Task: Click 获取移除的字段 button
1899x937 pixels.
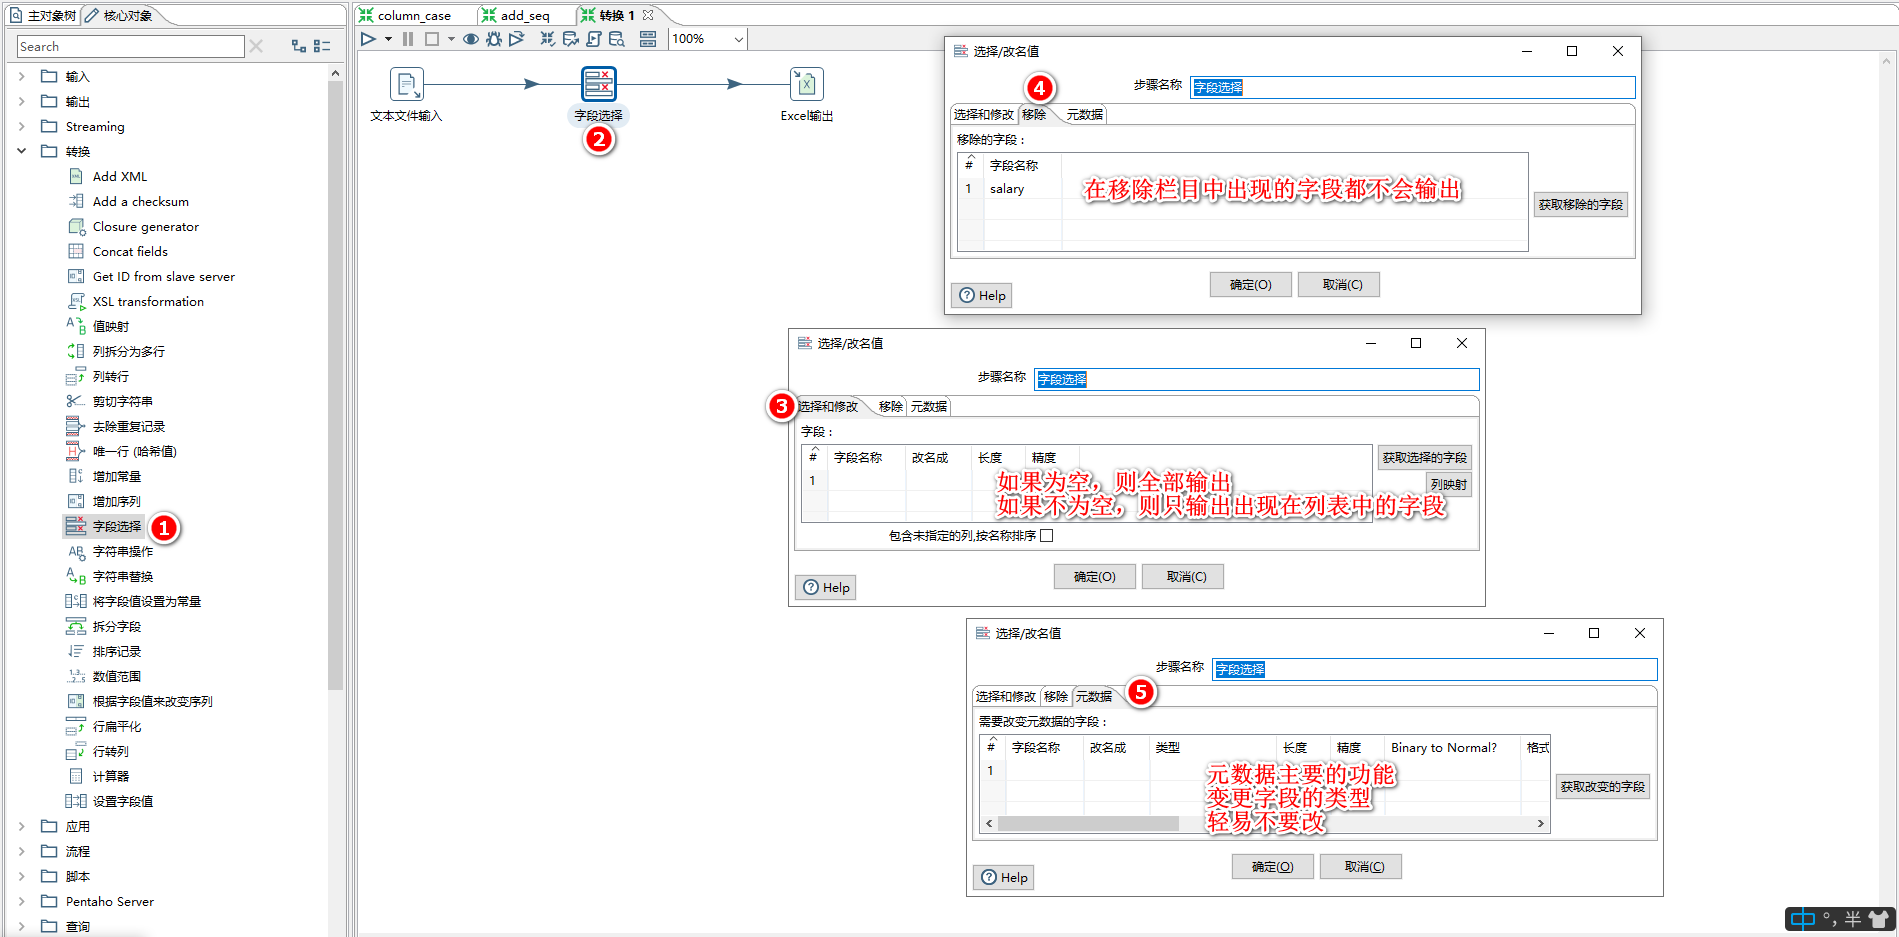Action: (1581, 204)
